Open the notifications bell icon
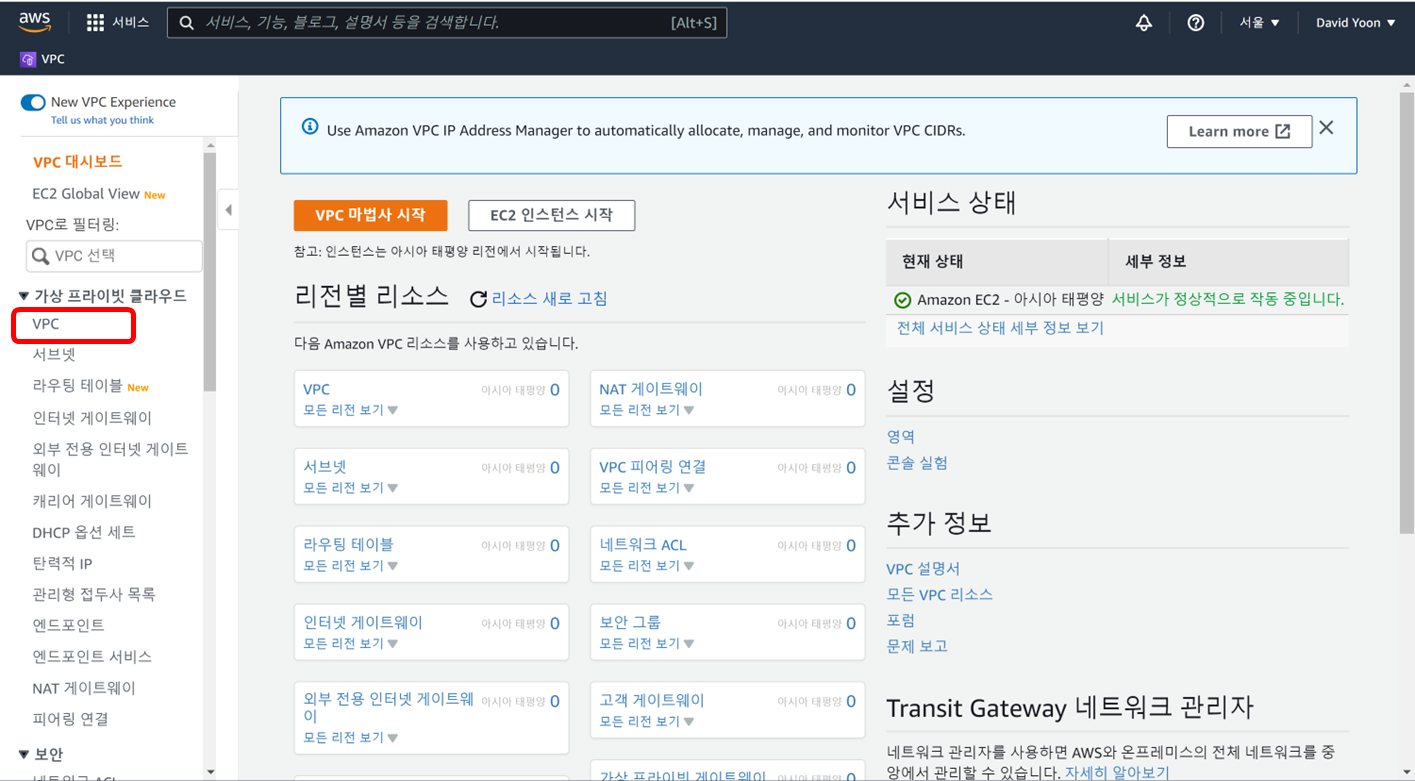This screenshot has width=1415, height=781. click(x=1144, y=23)
